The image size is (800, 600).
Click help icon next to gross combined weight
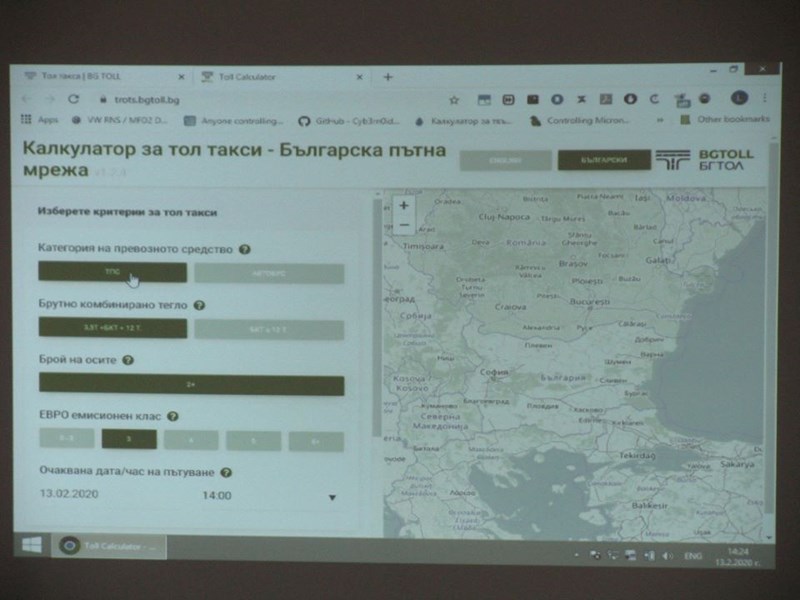click(199, 305)
